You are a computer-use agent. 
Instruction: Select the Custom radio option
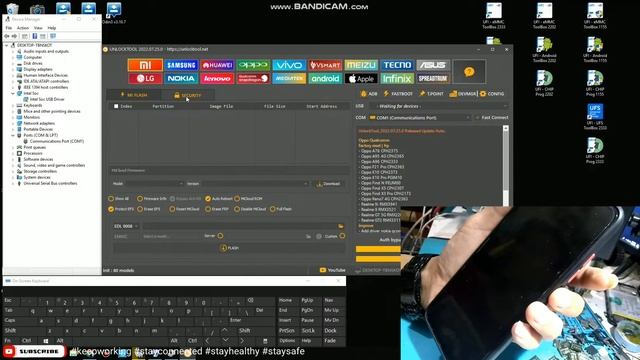(342, 236)
